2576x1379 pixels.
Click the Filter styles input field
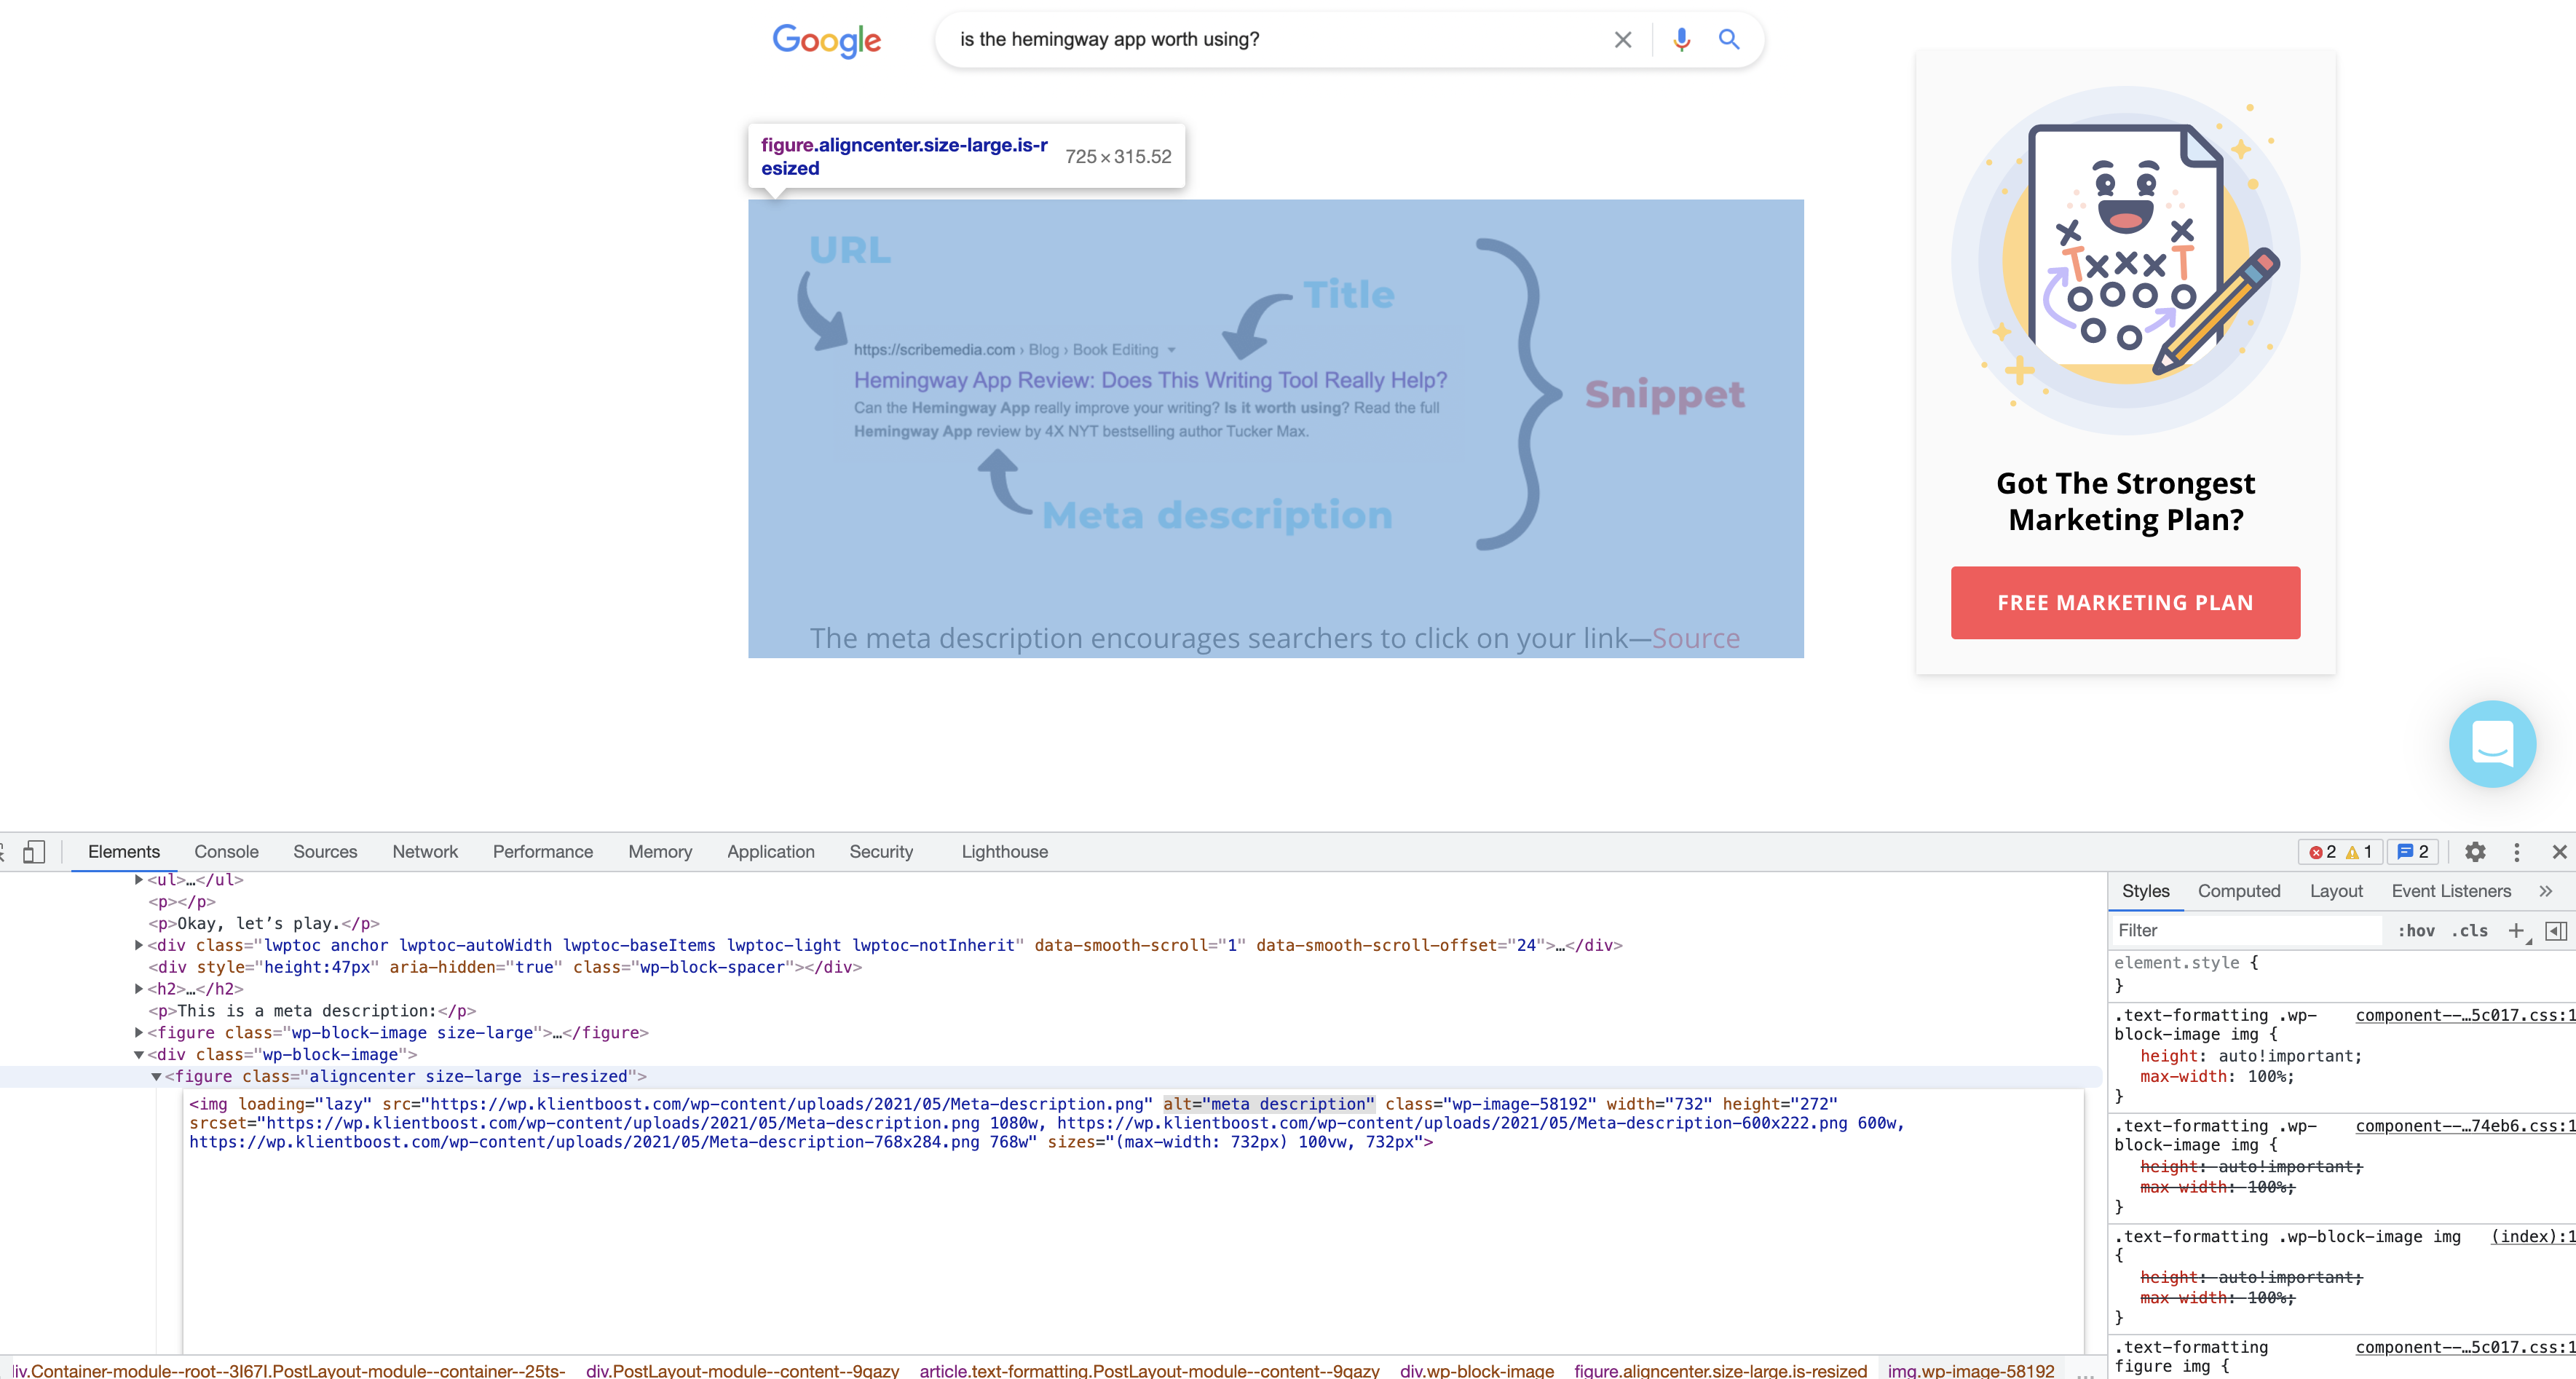click(2247, 931)
